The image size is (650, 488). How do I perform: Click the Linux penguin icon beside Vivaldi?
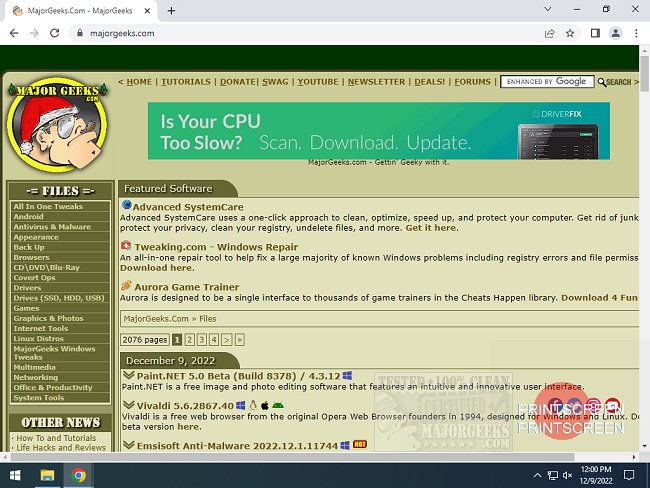click(x=253, y=405)
